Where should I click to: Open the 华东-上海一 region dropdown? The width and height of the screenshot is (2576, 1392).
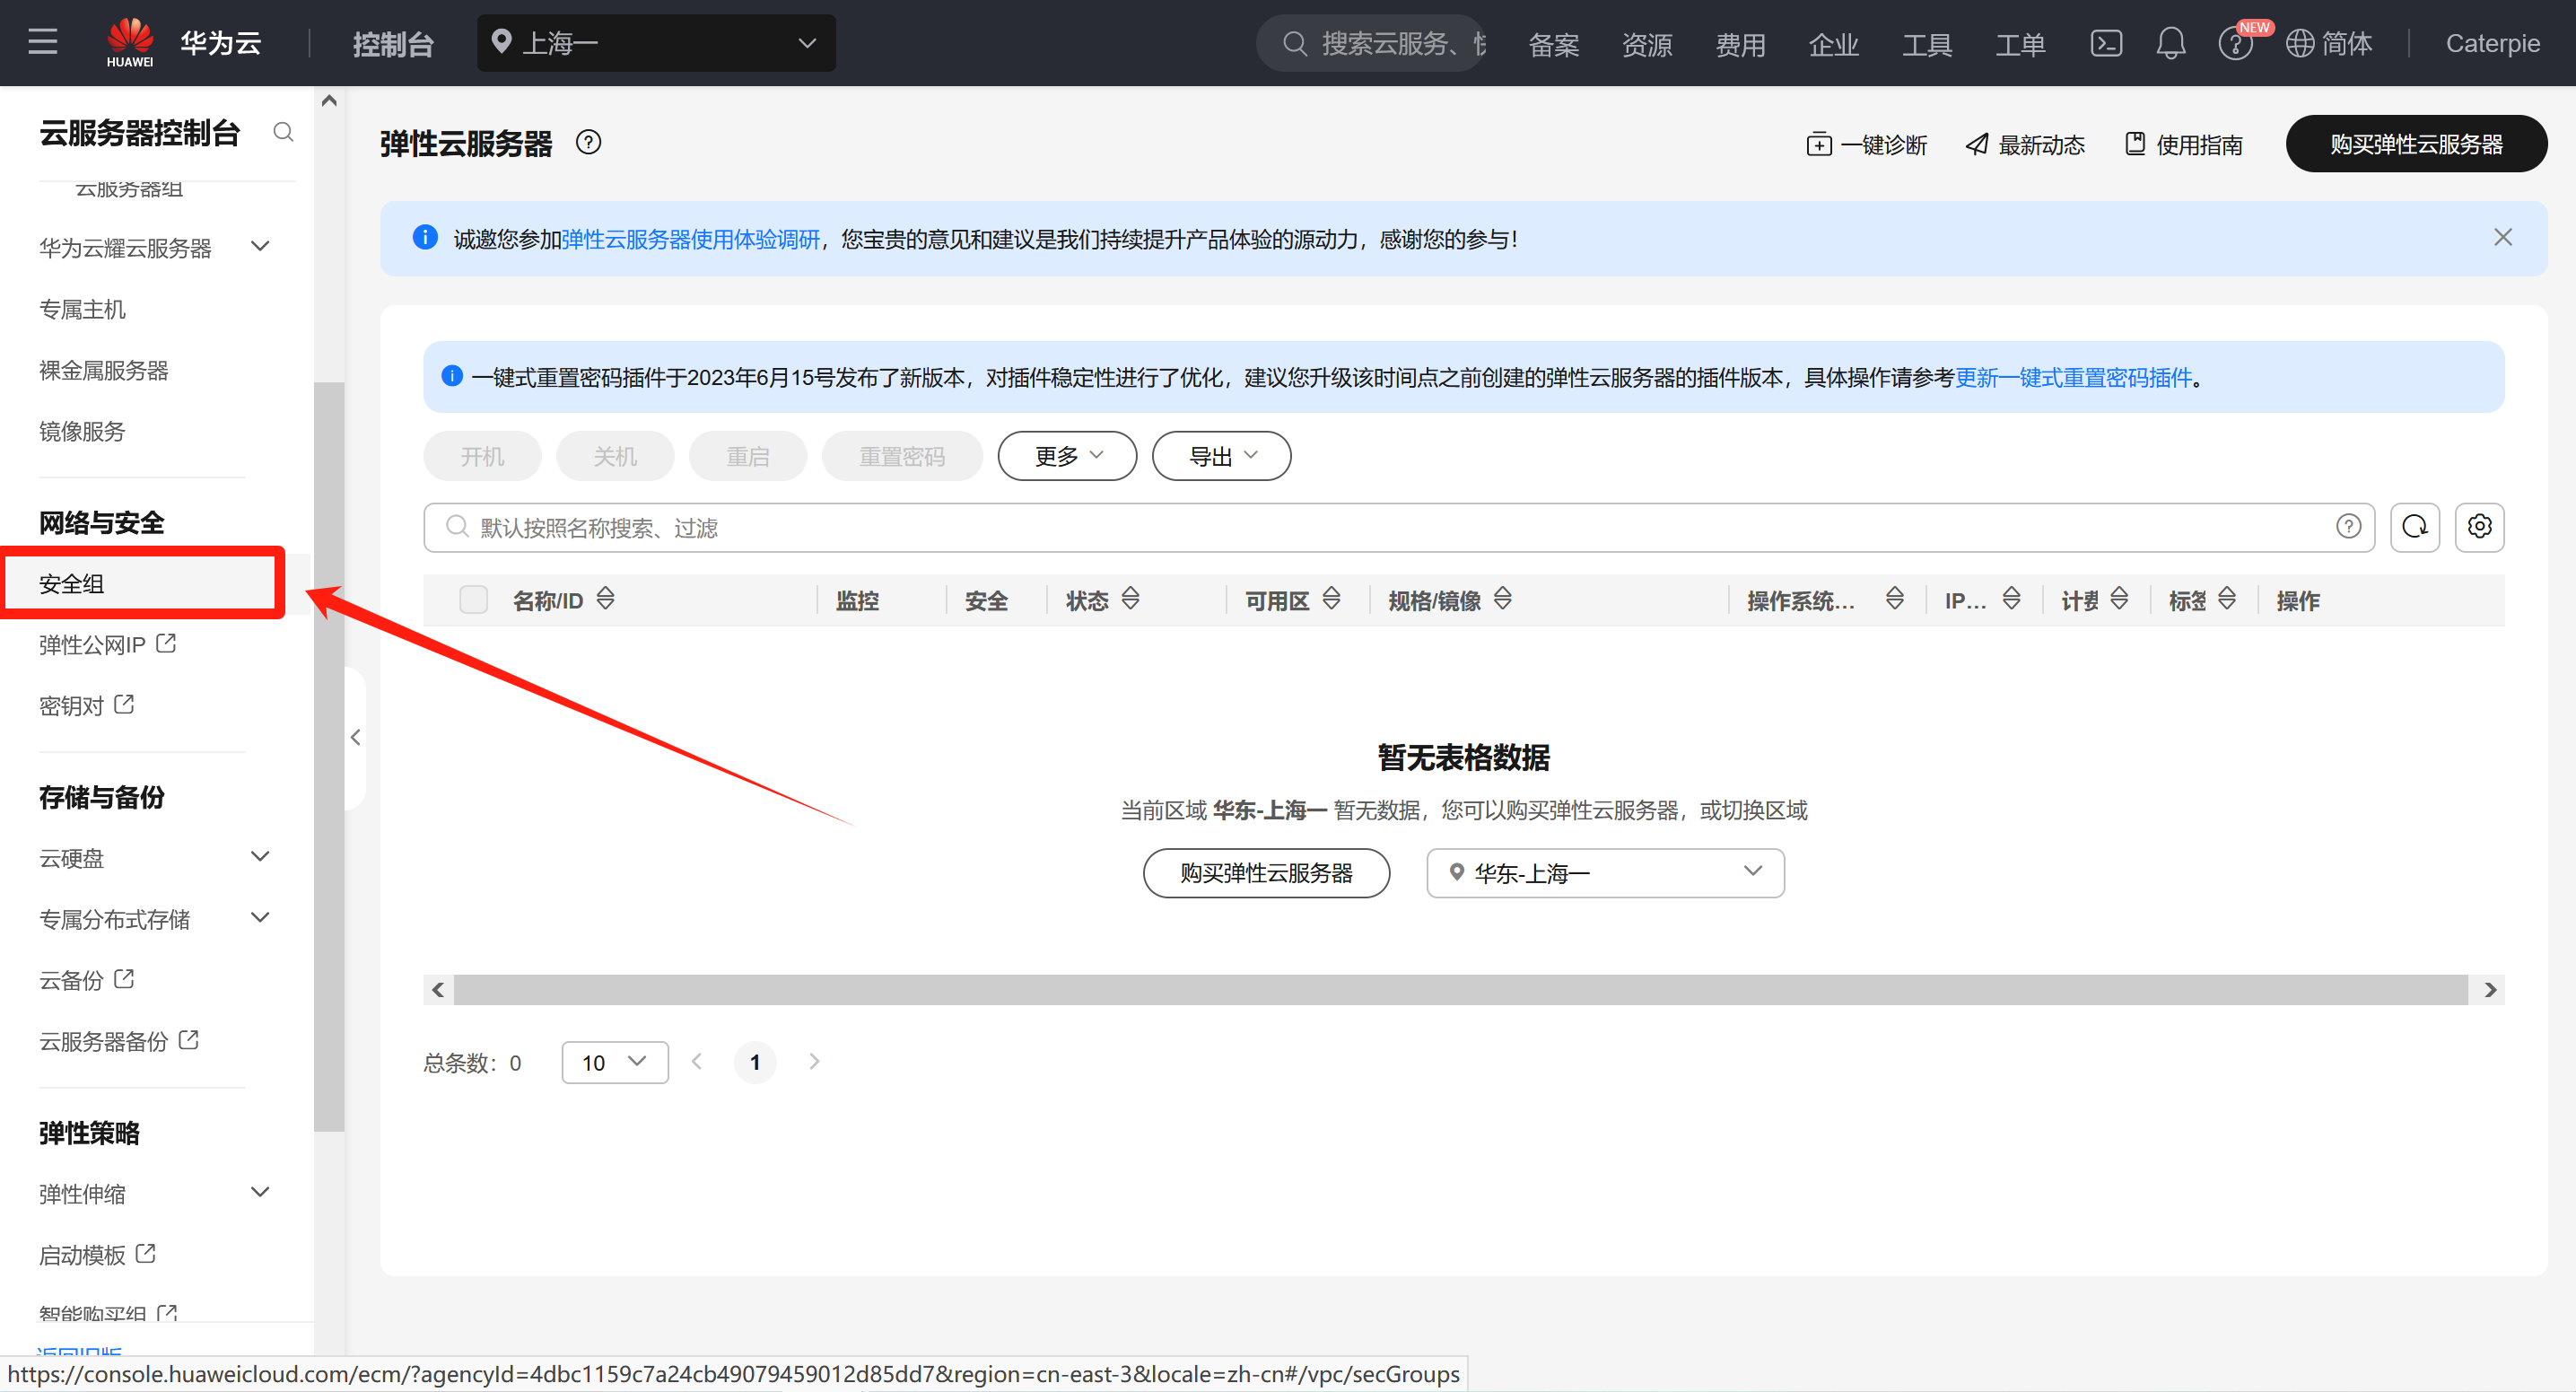tap(1605, 872)
